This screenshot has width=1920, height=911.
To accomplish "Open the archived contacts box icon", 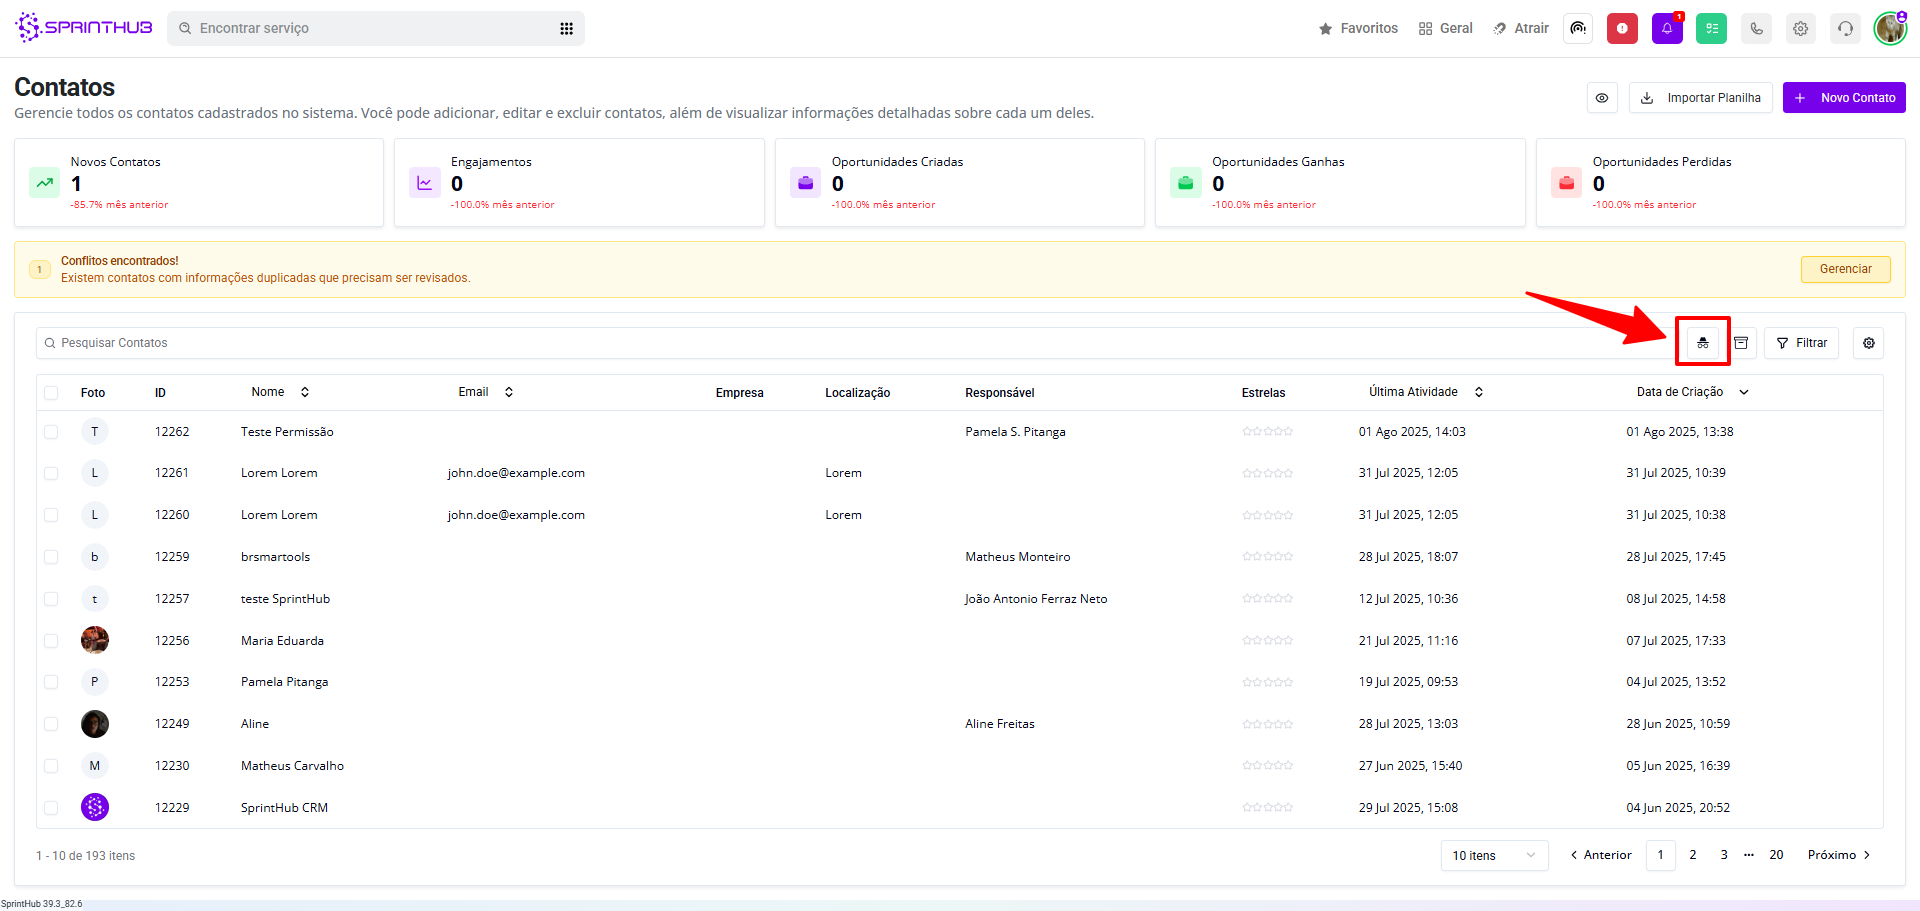I will (x=1741, y=343).
